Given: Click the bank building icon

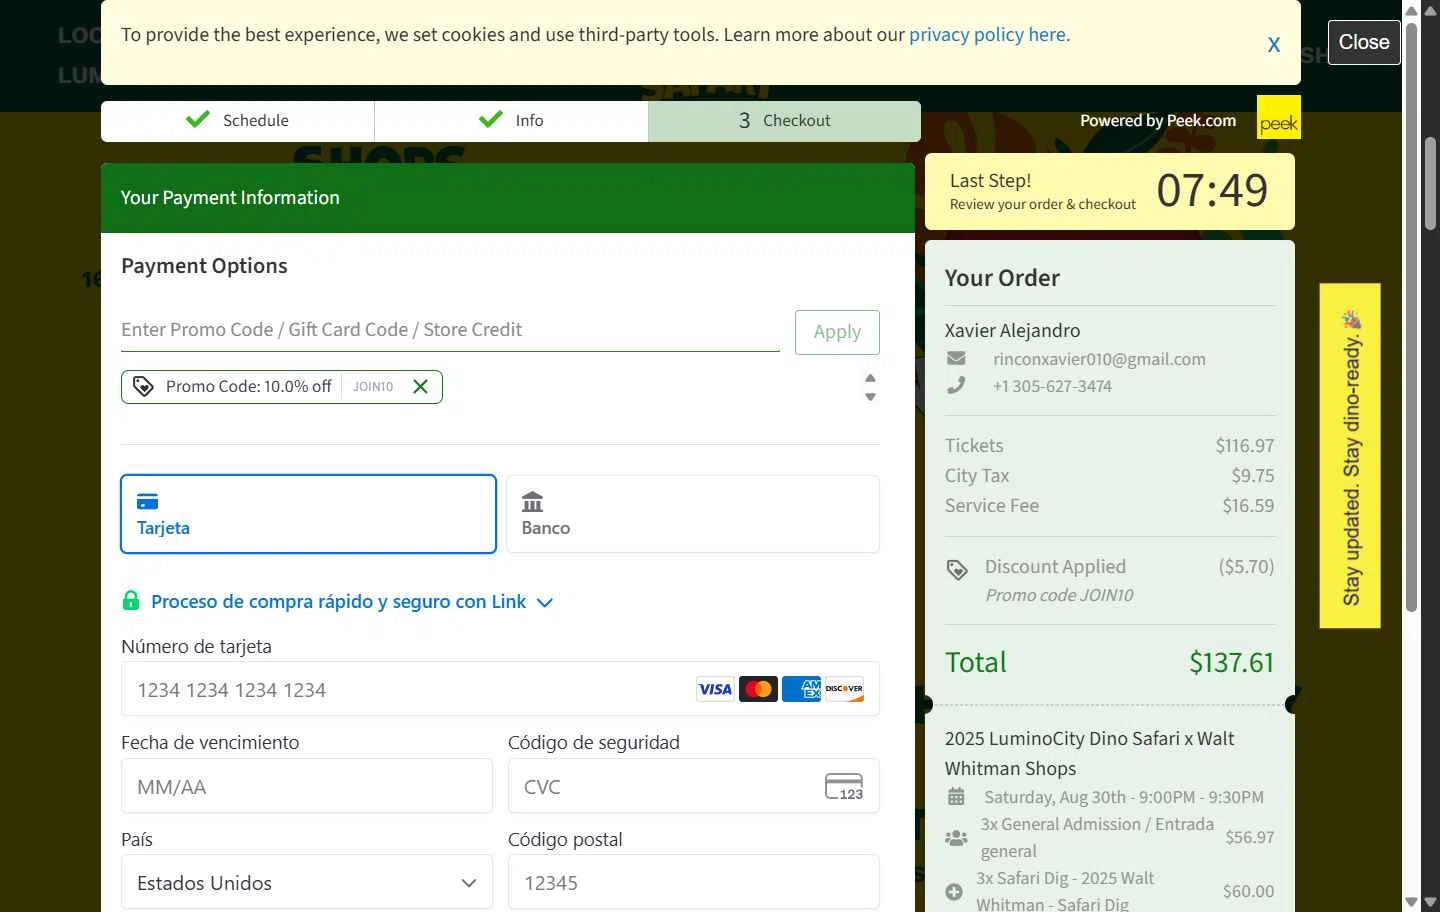Looking at the screenshot, I should click(533, 502).
